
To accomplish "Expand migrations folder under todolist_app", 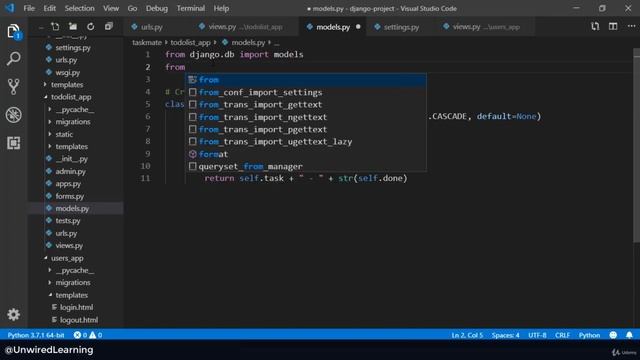I will [x=73, y=122].
